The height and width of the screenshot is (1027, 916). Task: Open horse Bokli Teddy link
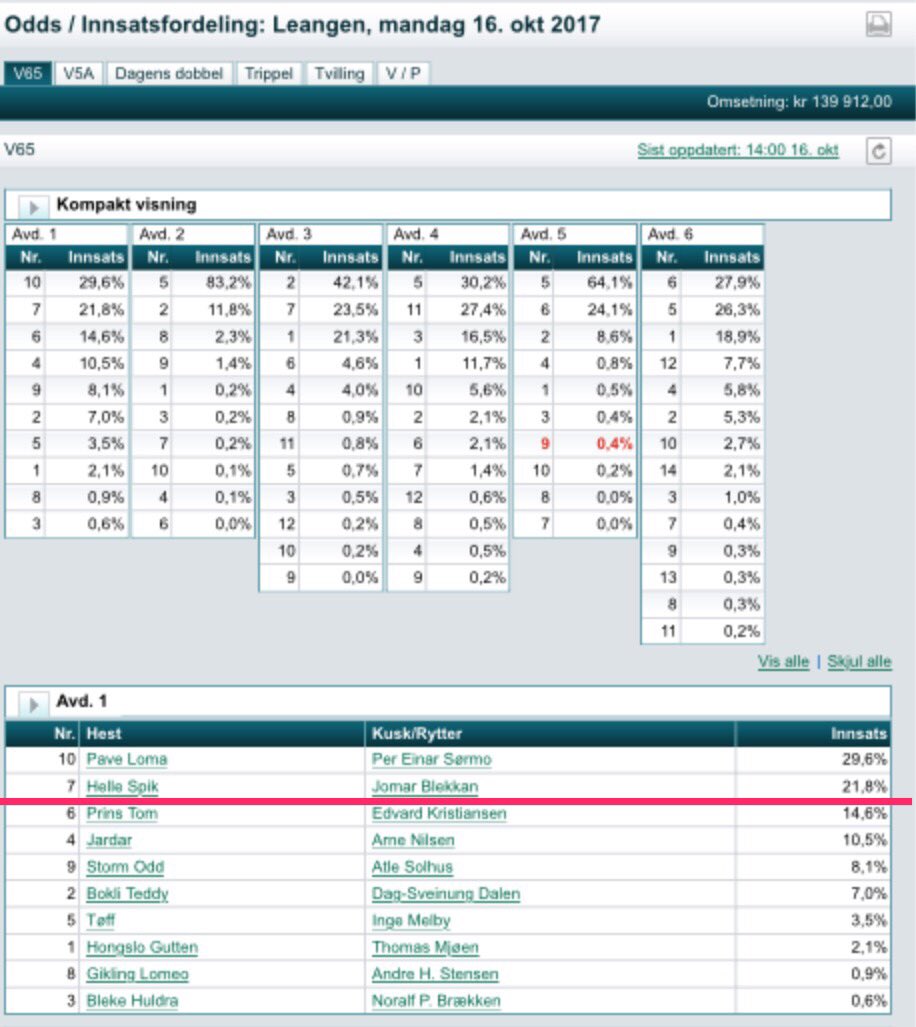(x=128, y=894)
